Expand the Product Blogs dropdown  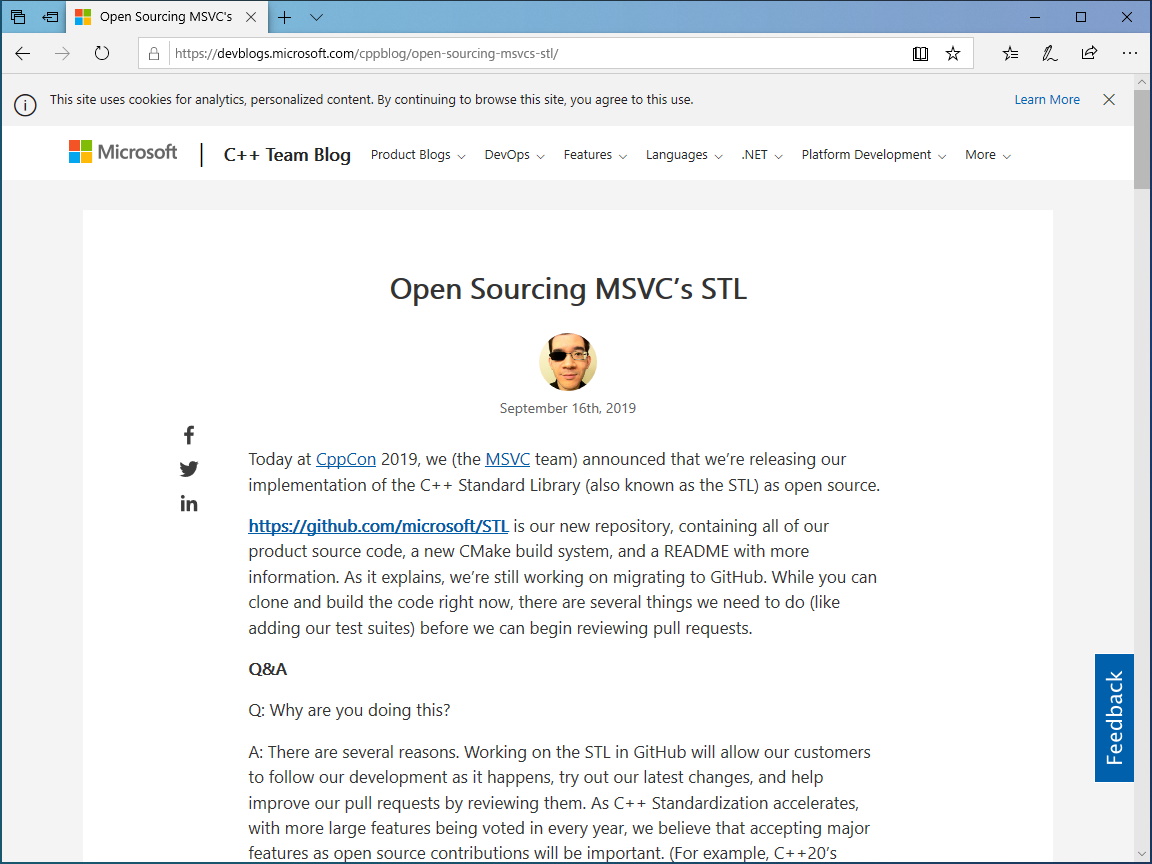click(417, 155)
